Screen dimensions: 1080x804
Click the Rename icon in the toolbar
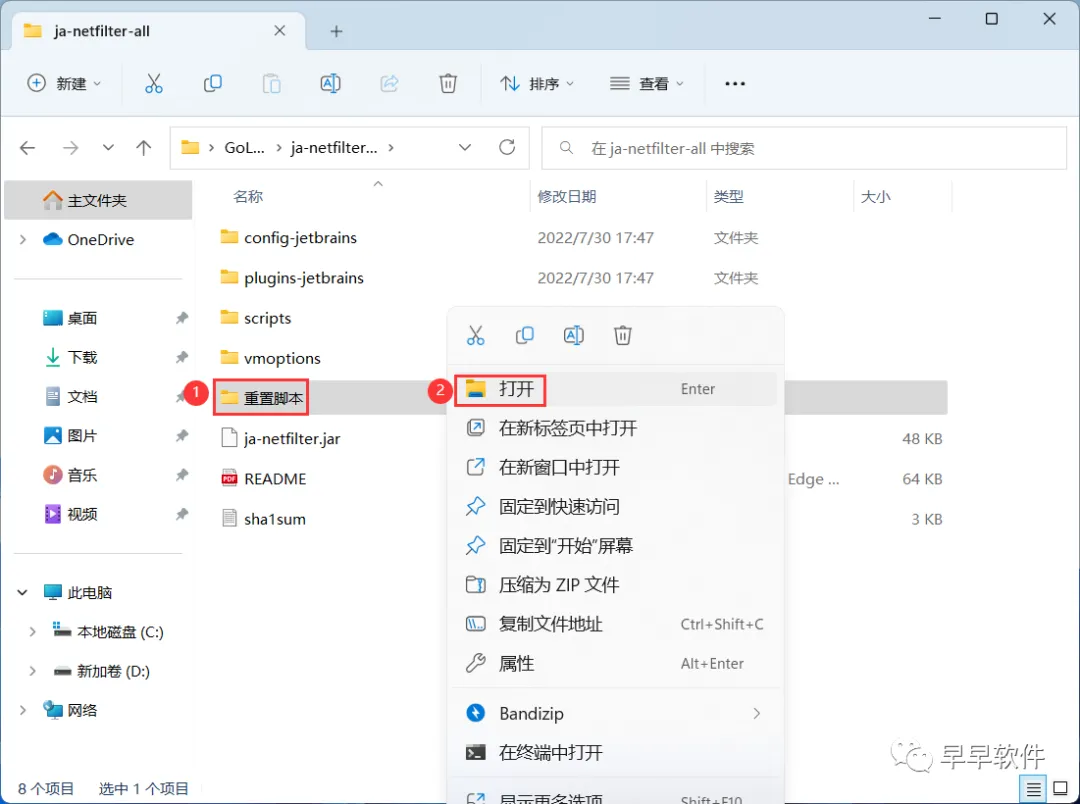(331, 83)
